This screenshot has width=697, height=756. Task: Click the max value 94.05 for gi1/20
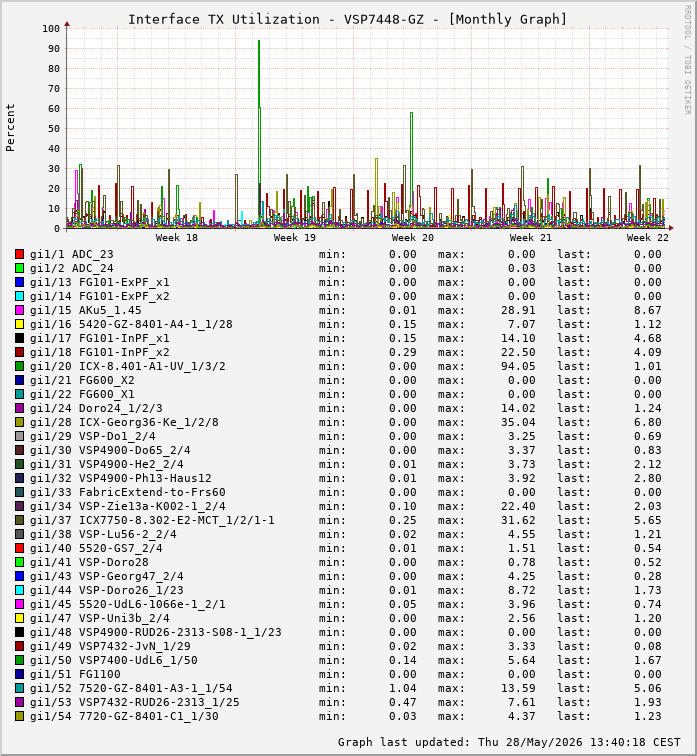(x=518, y=366)
